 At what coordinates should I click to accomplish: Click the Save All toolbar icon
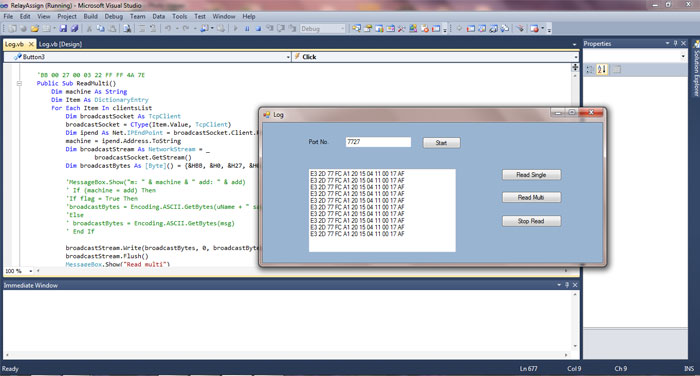click(74, 29)
